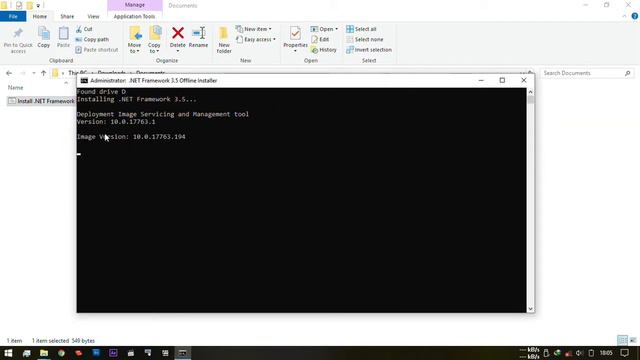This screenshot has width=640, height=360.
Task: Click the volume speaker tray icon
Action: [579, 353]
